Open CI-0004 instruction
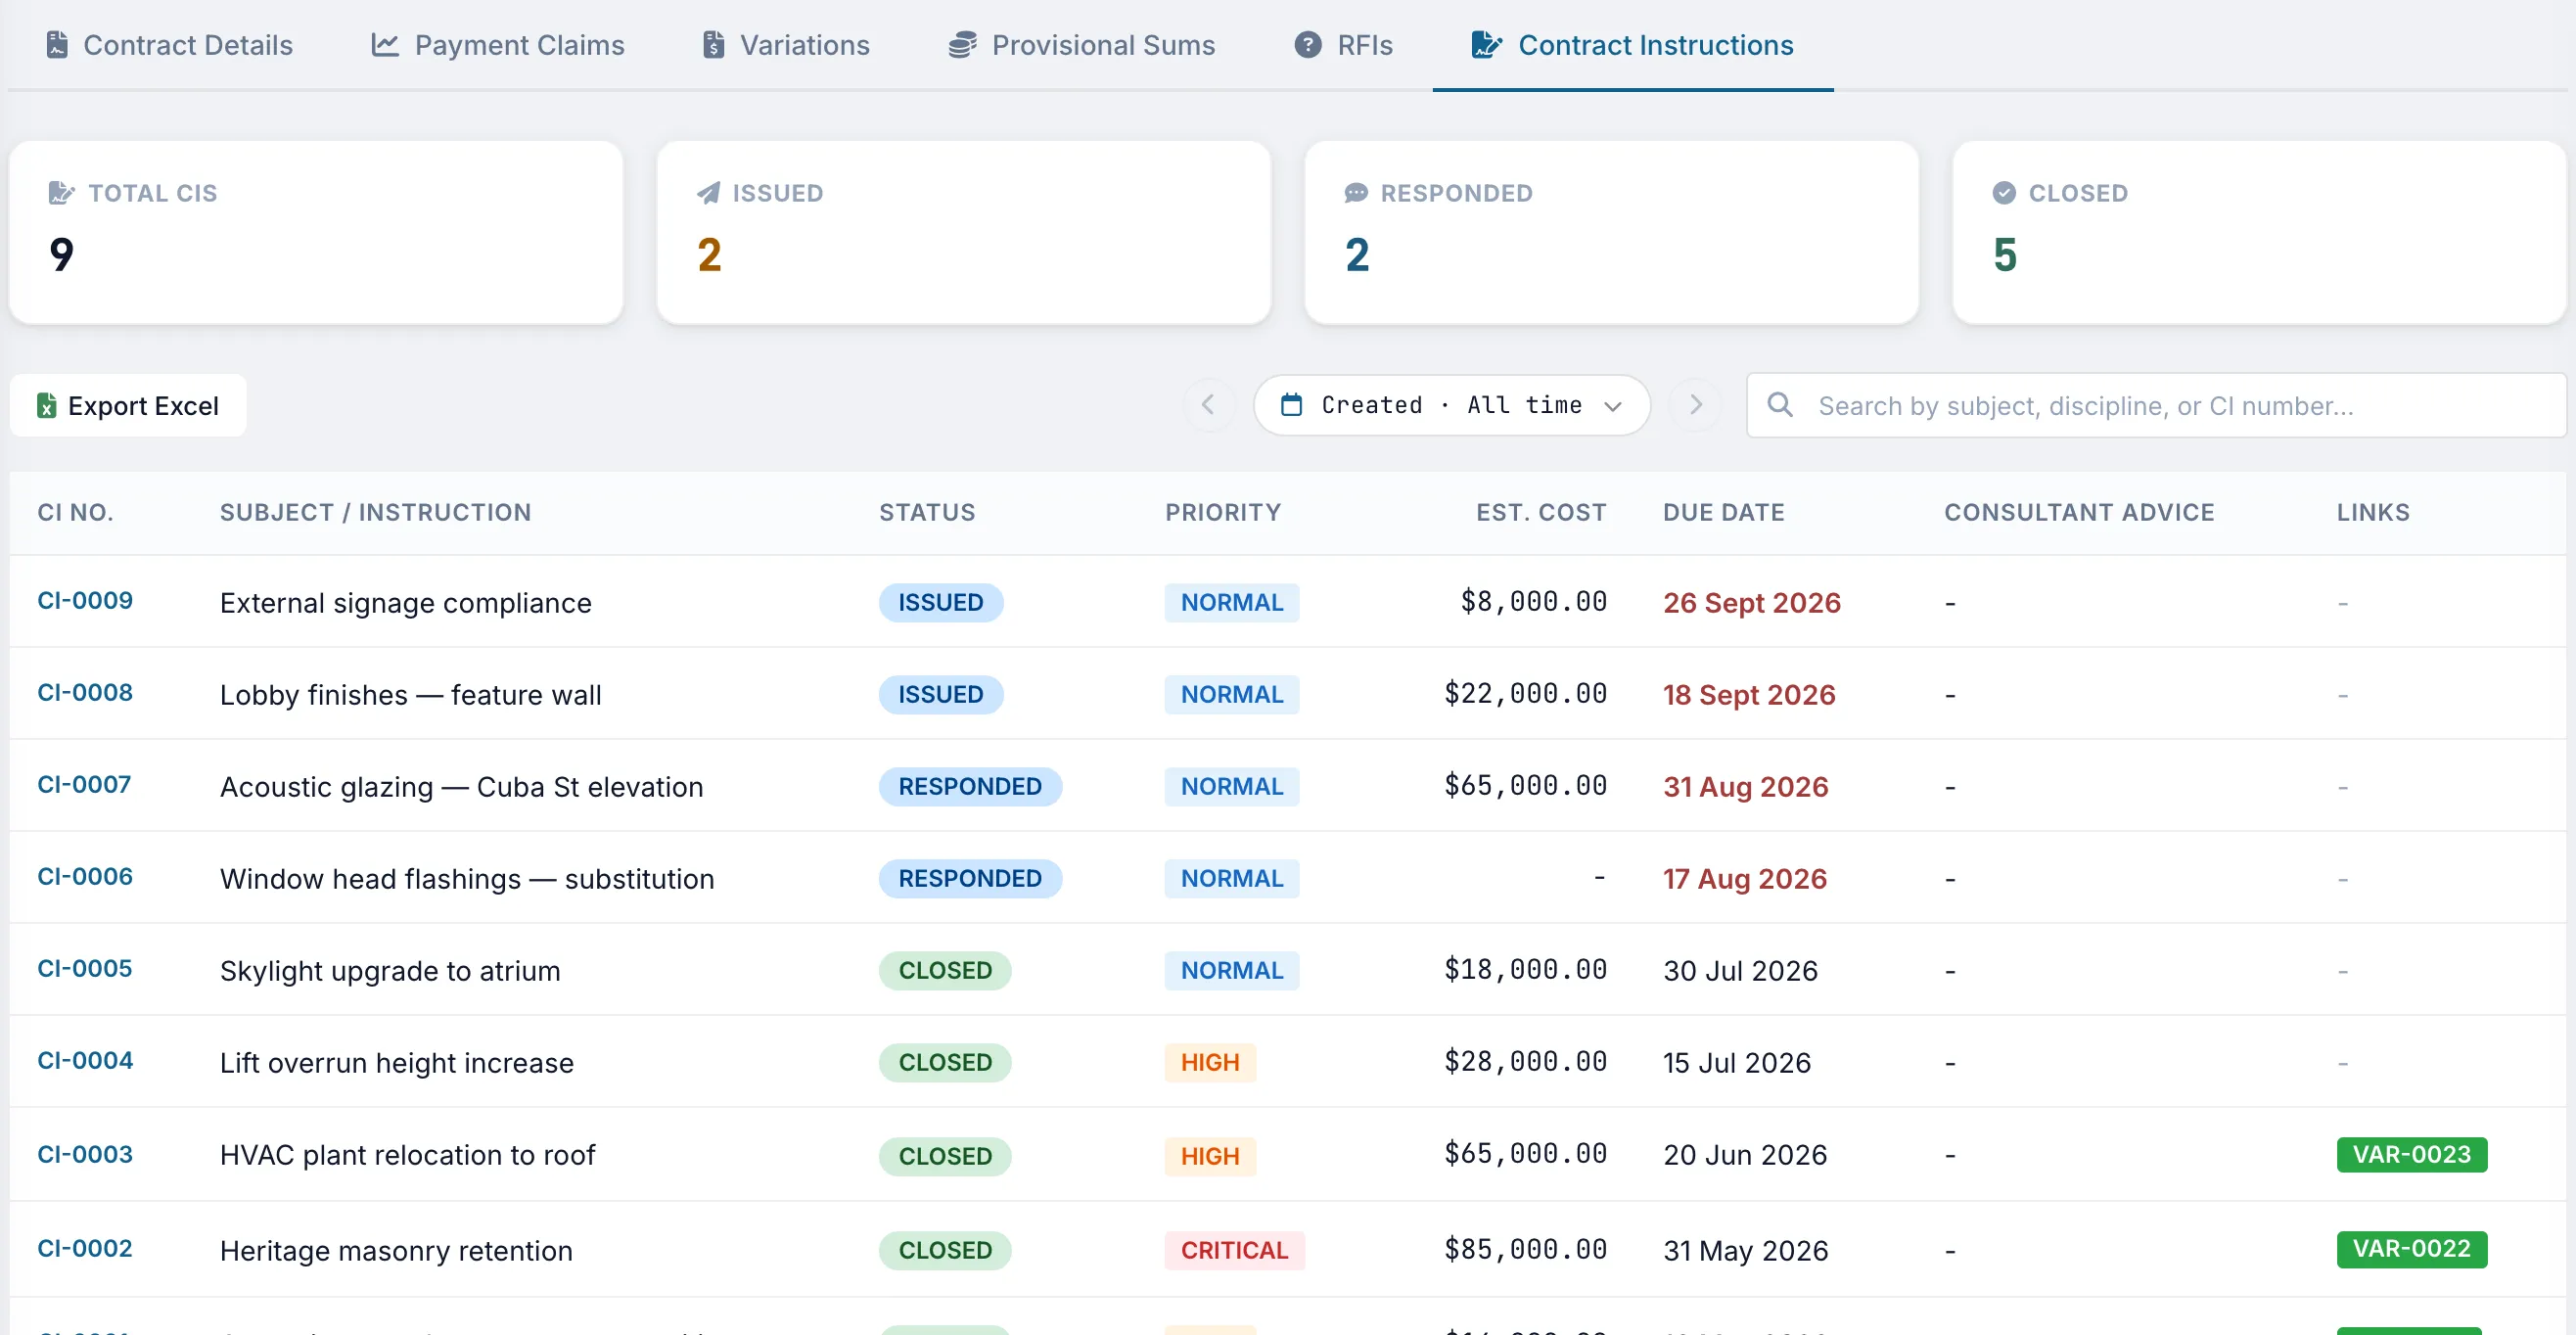2576x1335 pixels. (85, 1061)
